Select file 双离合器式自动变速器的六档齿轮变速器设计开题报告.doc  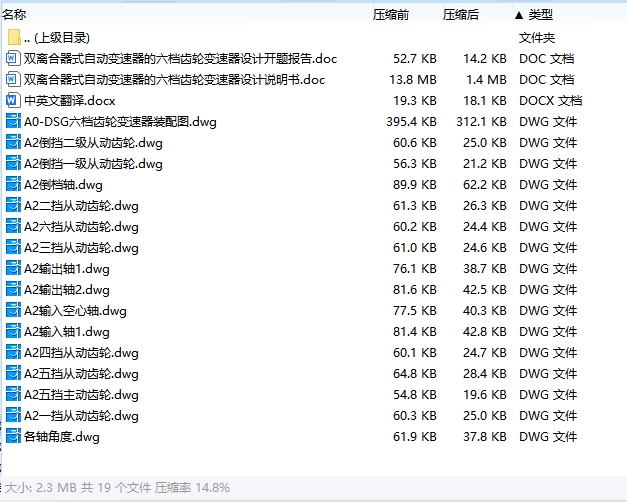tap(180, 58)
